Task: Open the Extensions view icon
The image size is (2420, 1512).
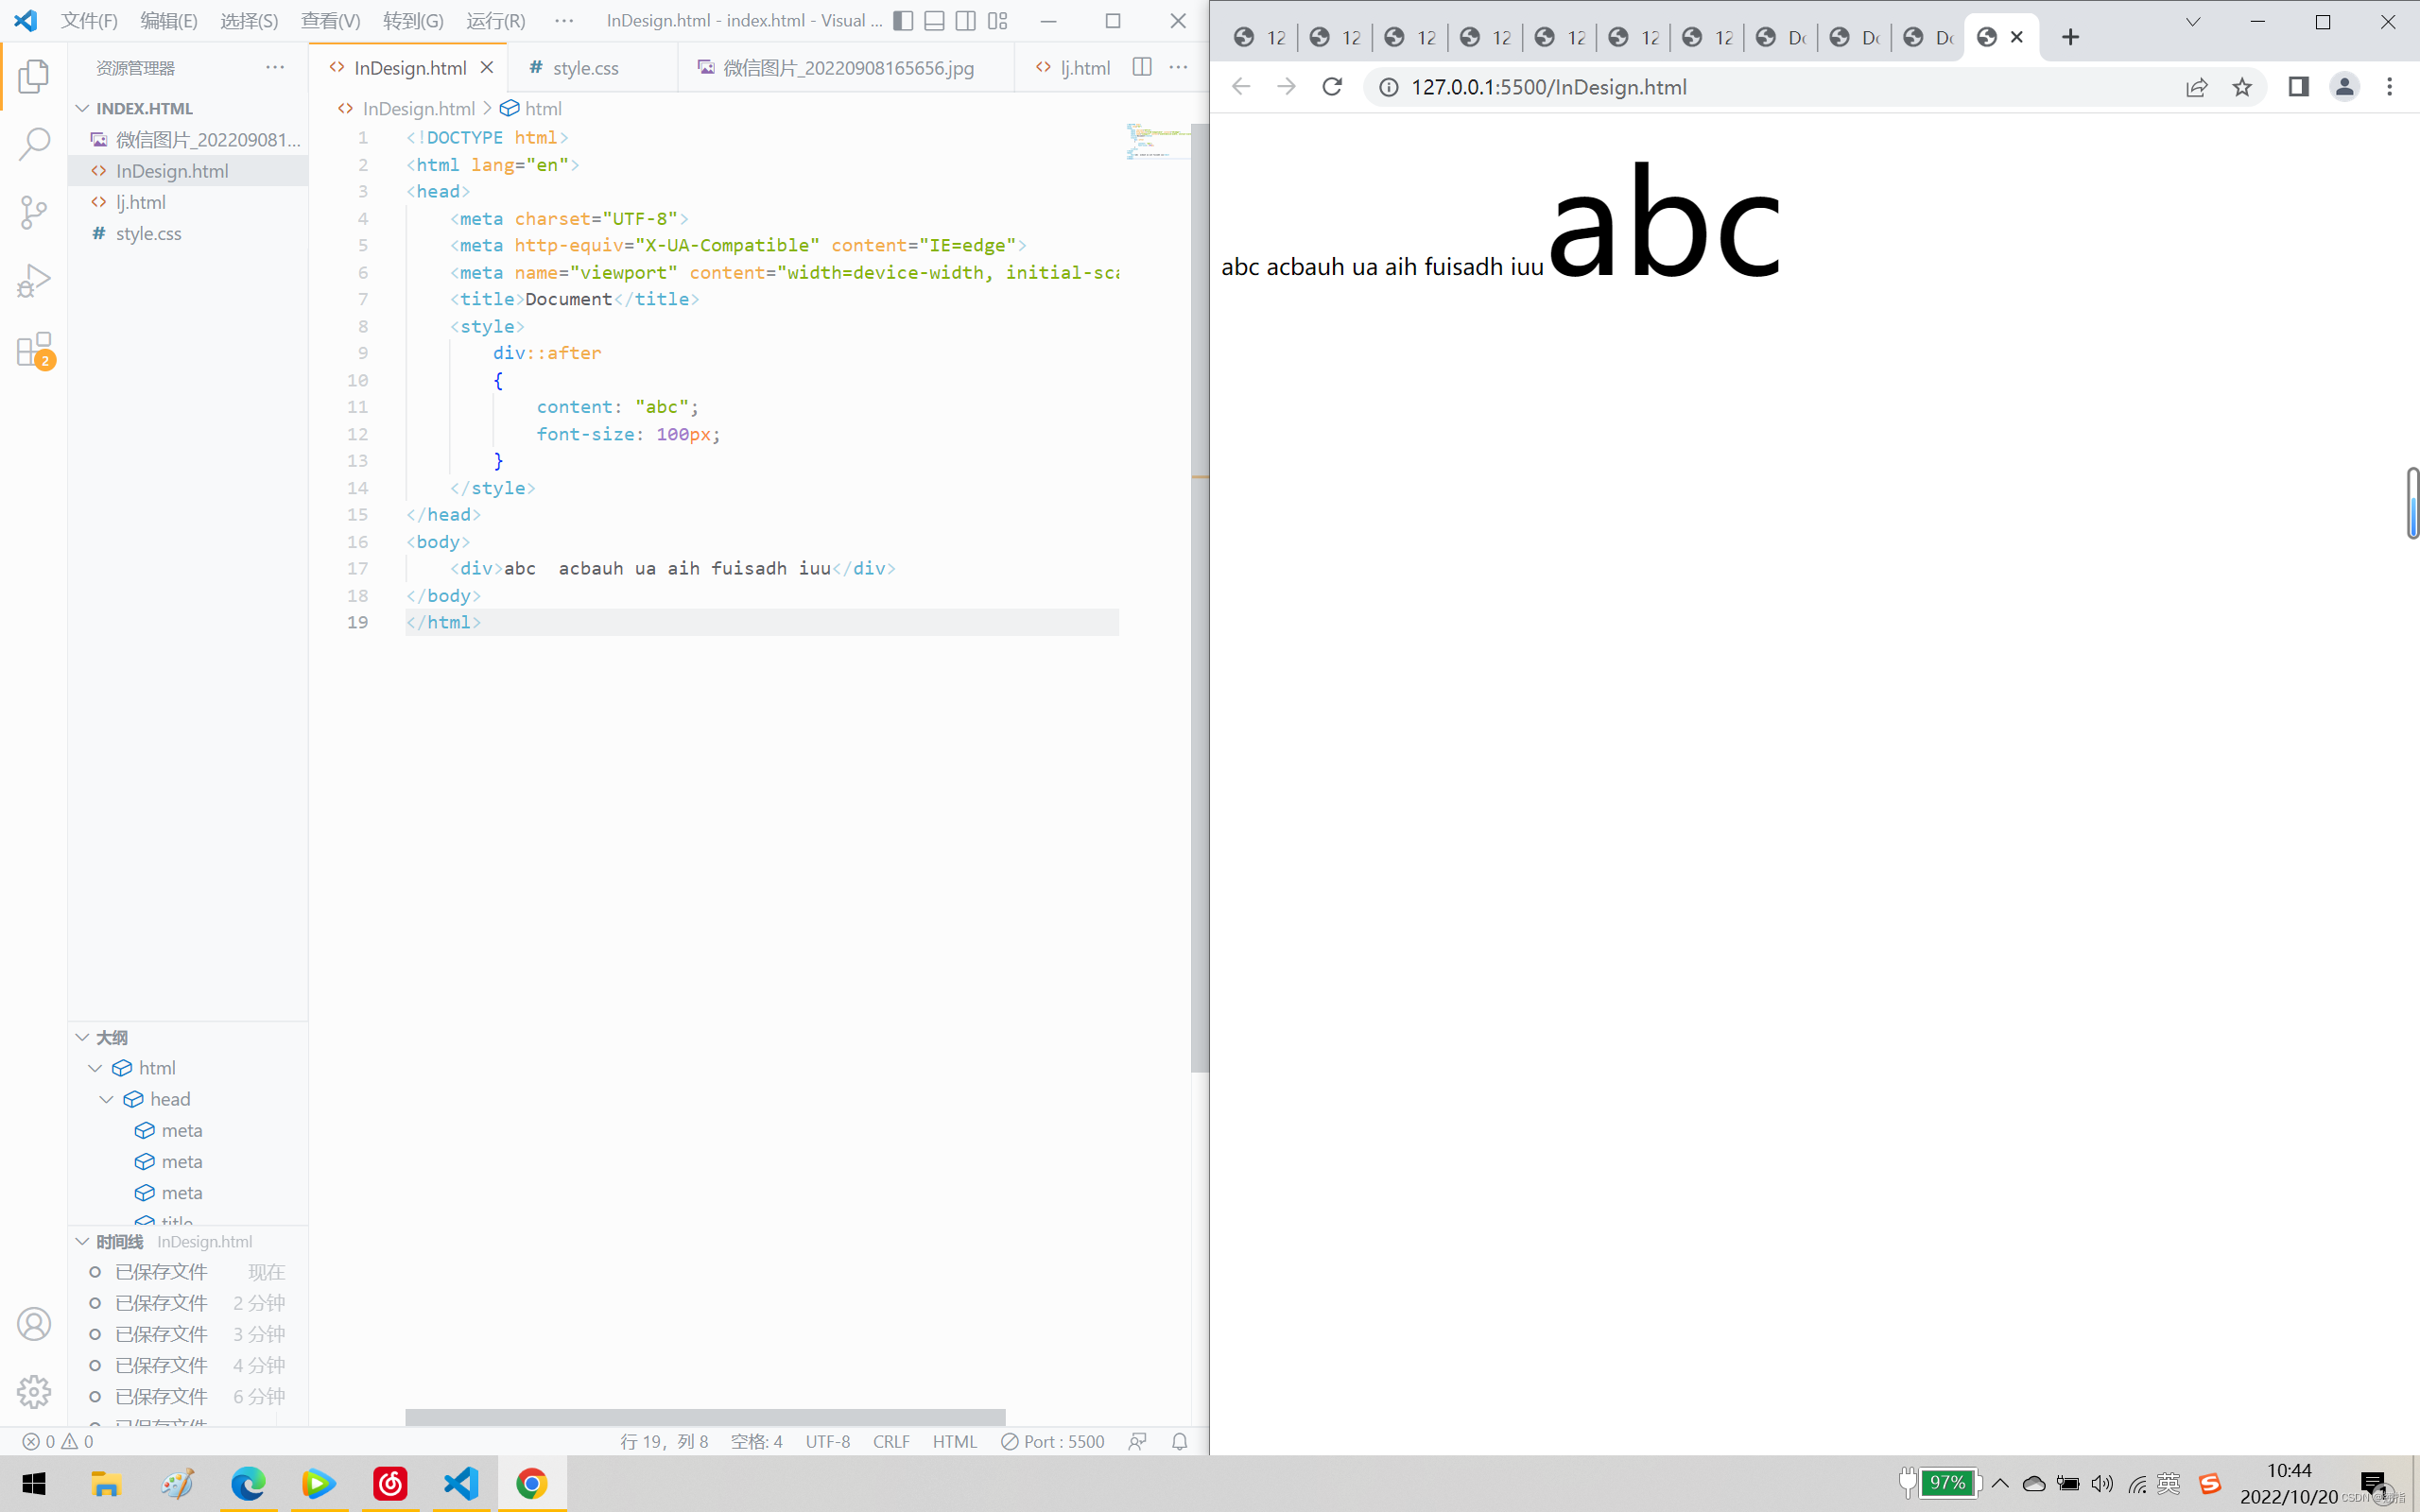Action: click(34, 350)
